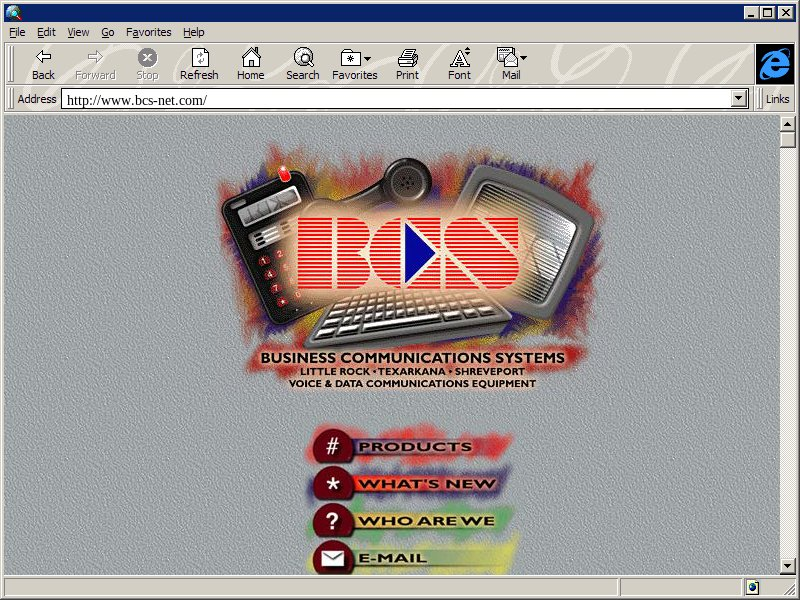Click the Internet Explorer logo icon
800x600 pixels.
point(774,64)
